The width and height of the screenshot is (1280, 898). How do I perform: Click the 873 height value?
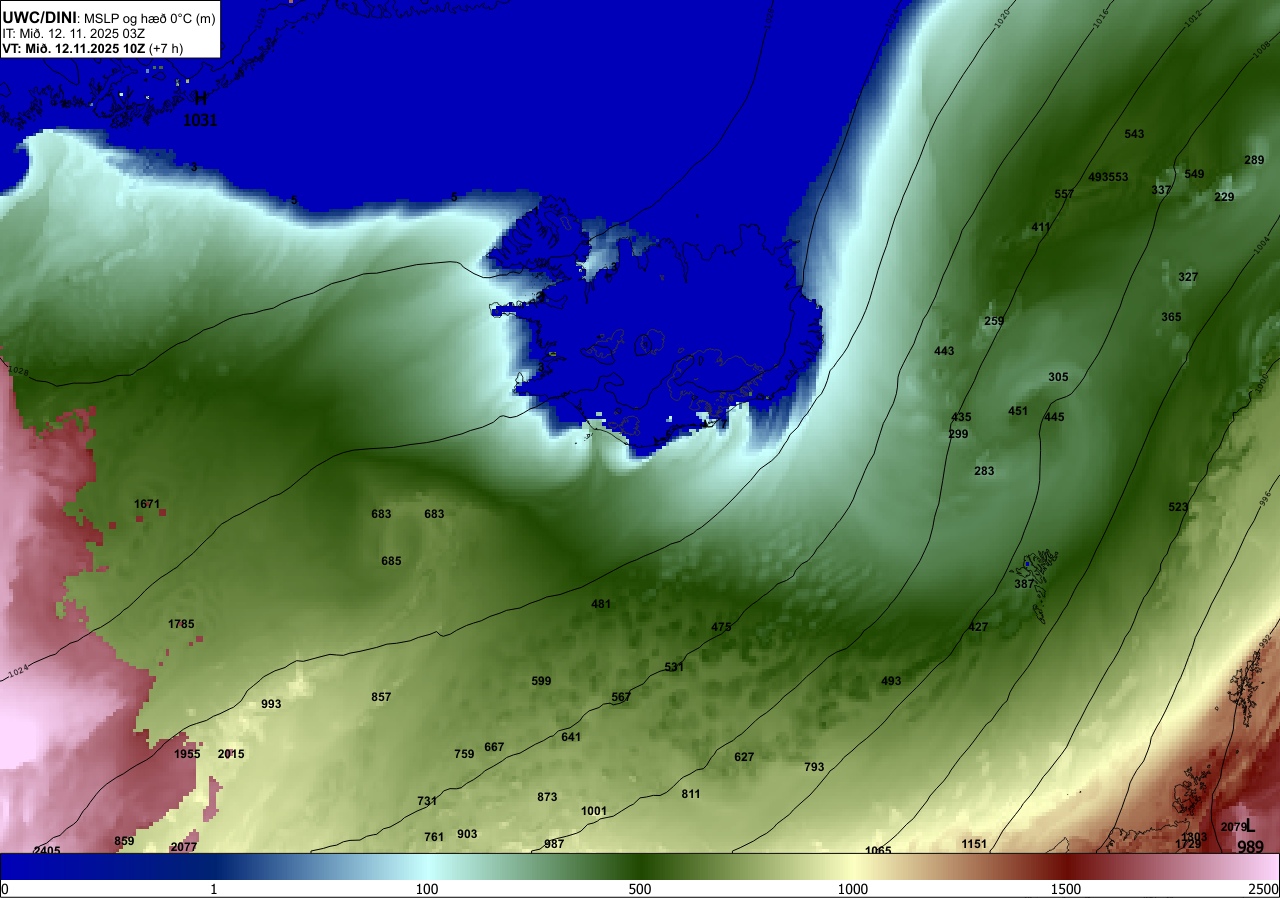547,797
